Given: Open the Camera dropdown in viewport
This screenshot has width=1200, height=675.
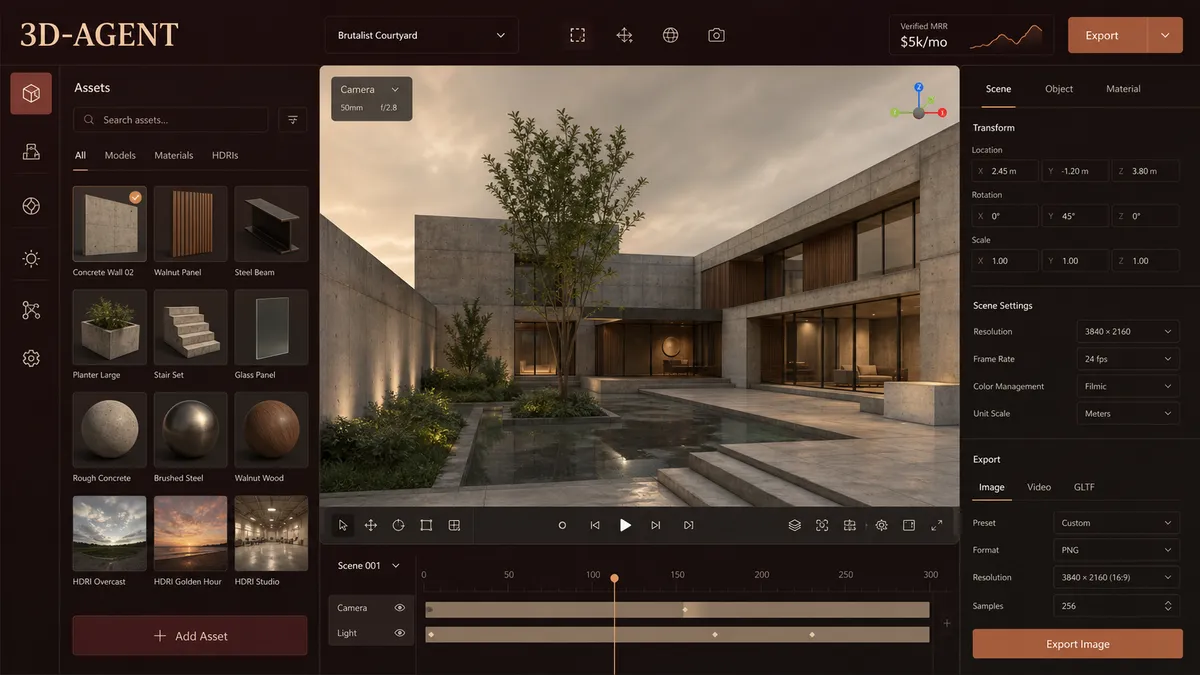Looking at the screenshot, I should 371,89.
